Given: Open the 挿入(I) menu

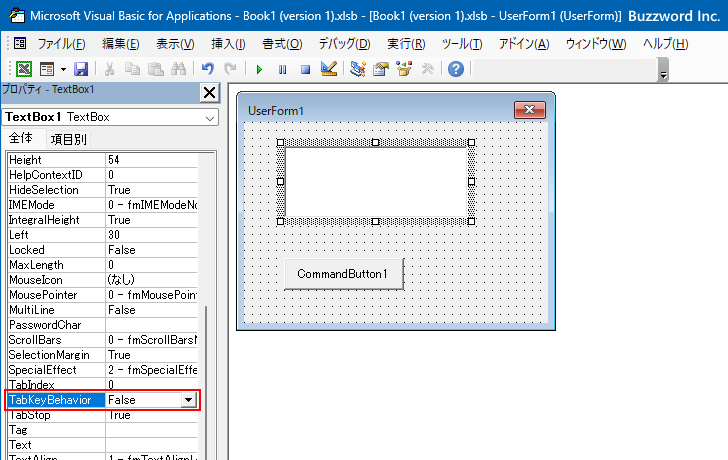Looking at the screenshot, I should pos(228,44).
